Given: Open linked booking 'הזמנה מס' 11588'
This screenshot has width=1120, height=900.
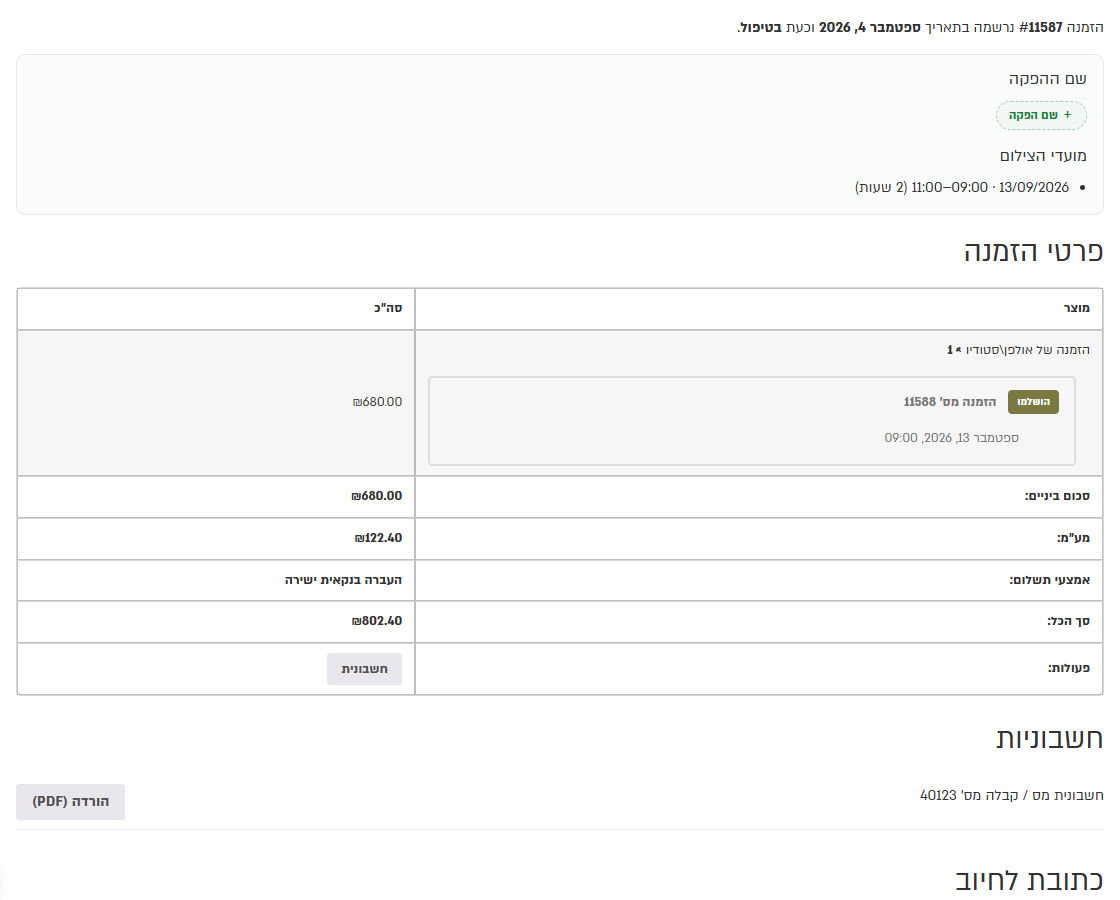Looking at the screenshot, I should (x=949, y=401).
